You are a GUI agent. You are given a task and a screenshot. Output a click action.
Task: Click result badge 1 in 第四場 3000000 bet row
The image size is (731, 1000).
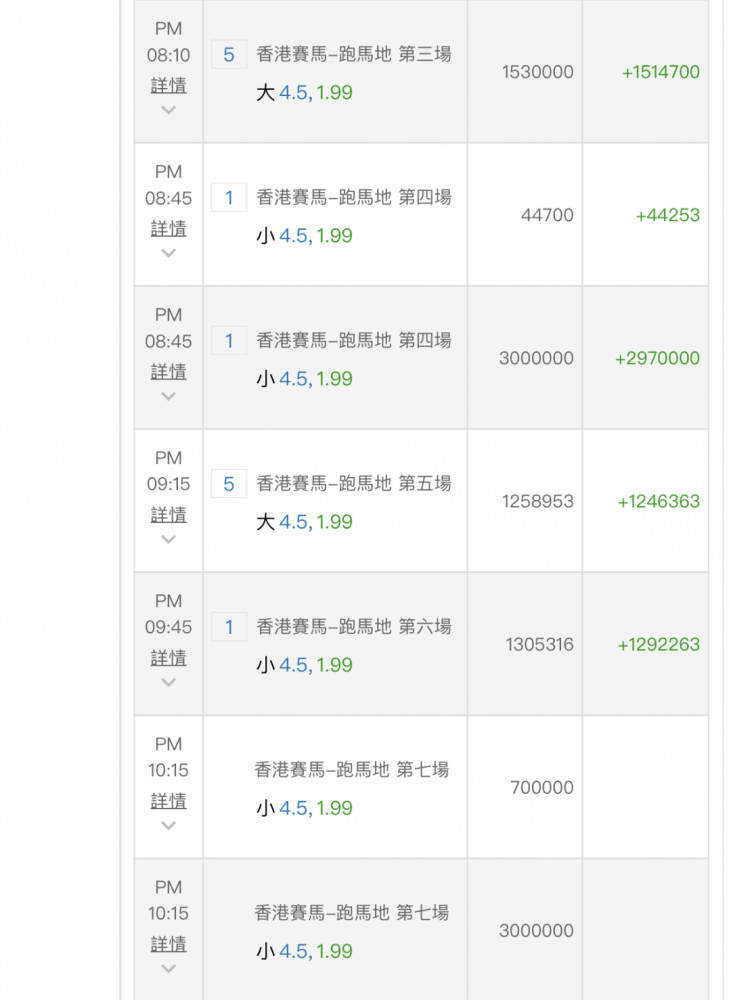tap(229, 341)
